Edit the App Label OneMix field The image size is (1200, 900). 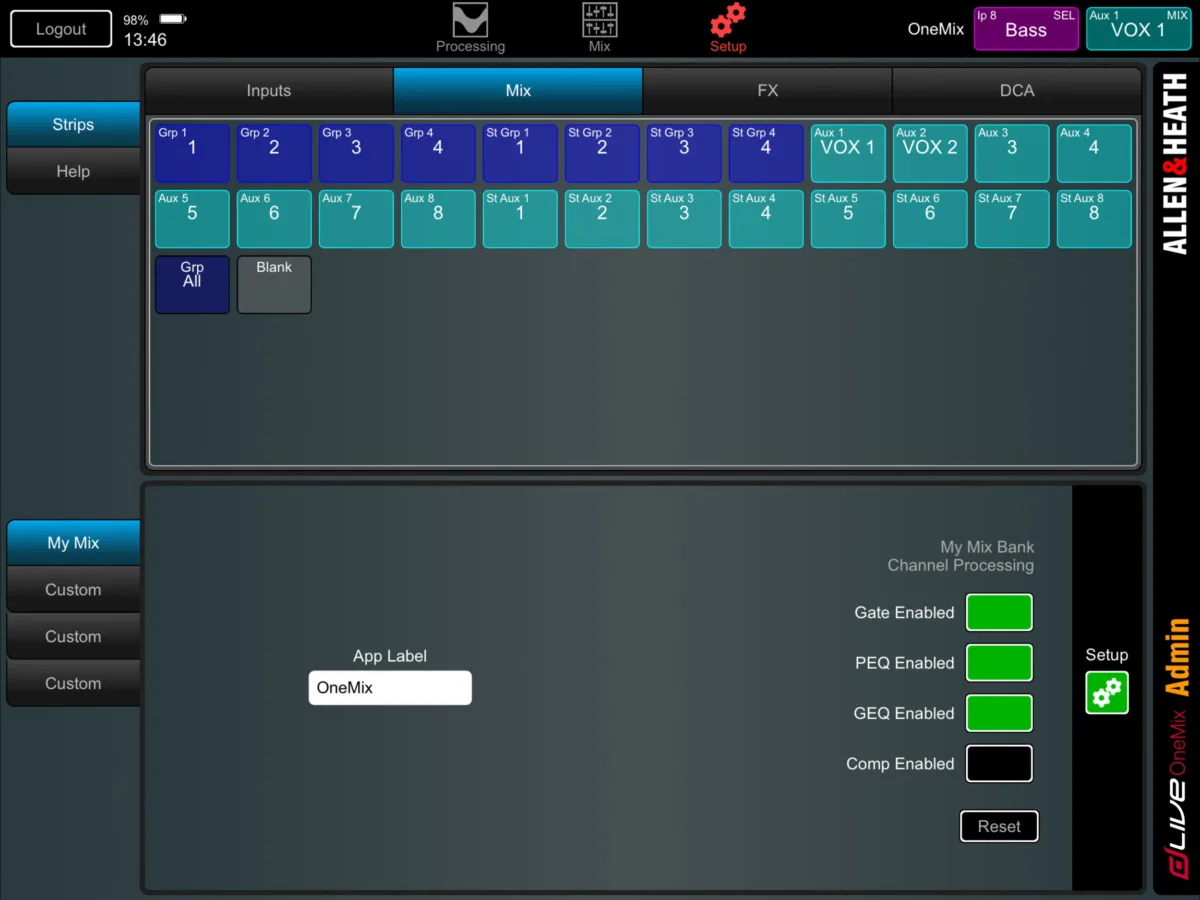(x=390, y=688)
